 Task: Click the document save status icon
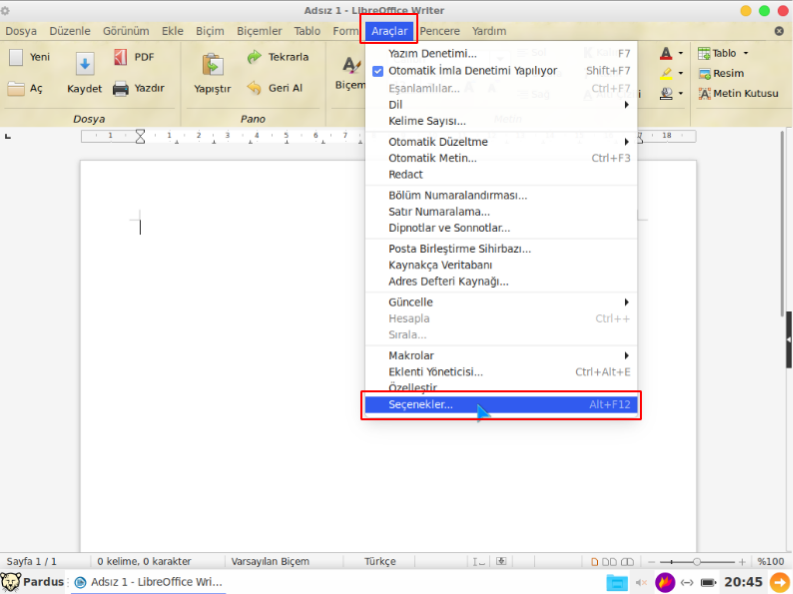pyautogui.click(x=501, y=561)
